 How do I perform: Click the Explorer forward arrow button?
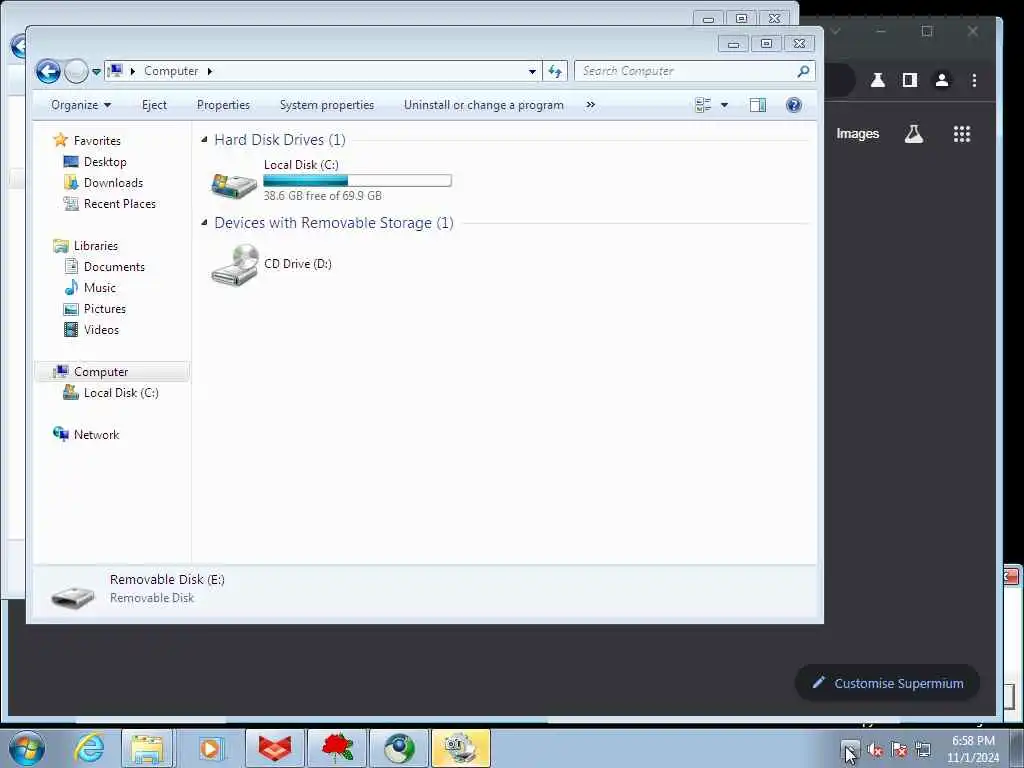(x=76, y=71)
